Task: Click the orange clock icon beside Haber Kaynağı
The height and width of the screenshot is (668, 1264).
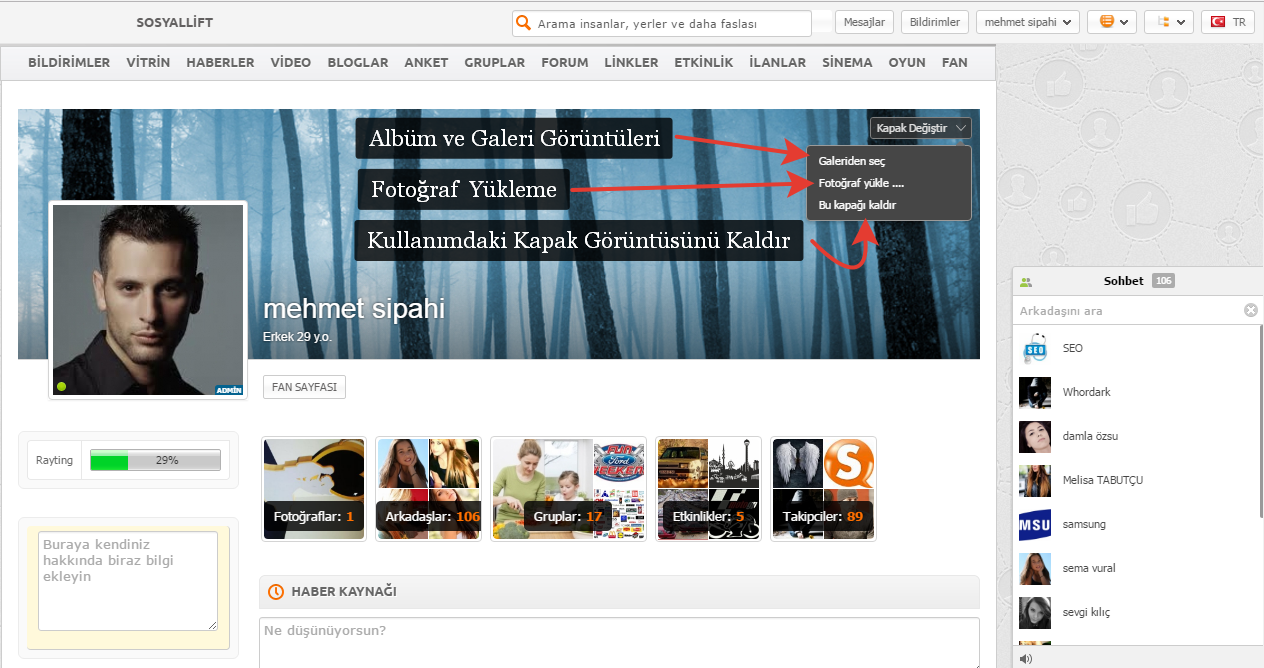Action: point(276,592)
